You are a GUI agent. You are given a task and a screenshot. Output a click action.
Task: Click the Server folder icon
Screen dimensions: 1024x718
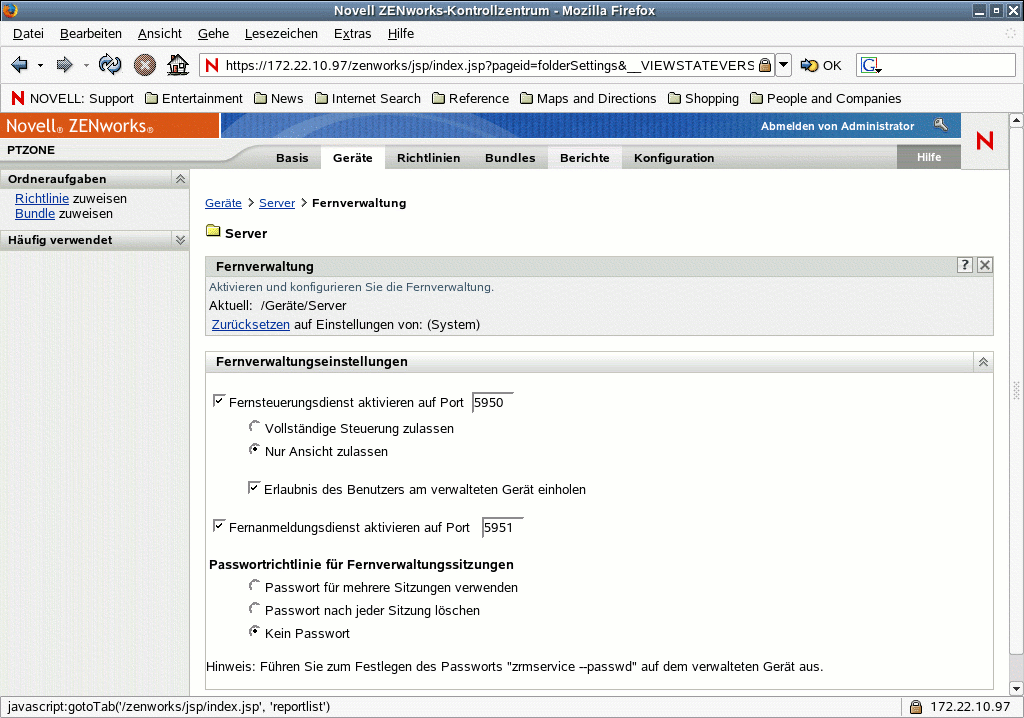[213, 231]
